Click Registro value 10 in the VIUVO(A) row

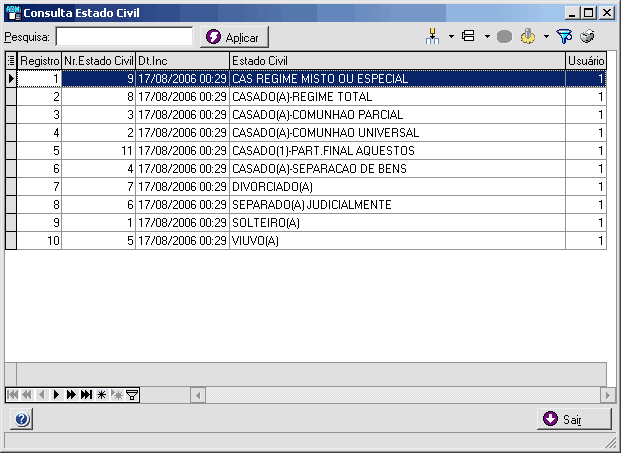coord(39,241)
